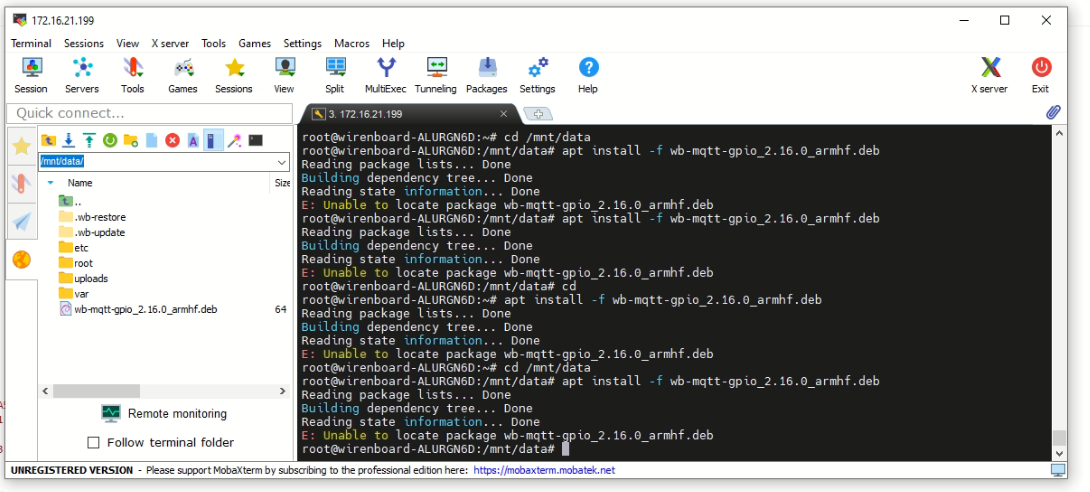Image resolution: width=1090 pixels, height=492 pixels.
Task: Click the monitor icon in the status bar
Action: click(x=1058, y=470)
